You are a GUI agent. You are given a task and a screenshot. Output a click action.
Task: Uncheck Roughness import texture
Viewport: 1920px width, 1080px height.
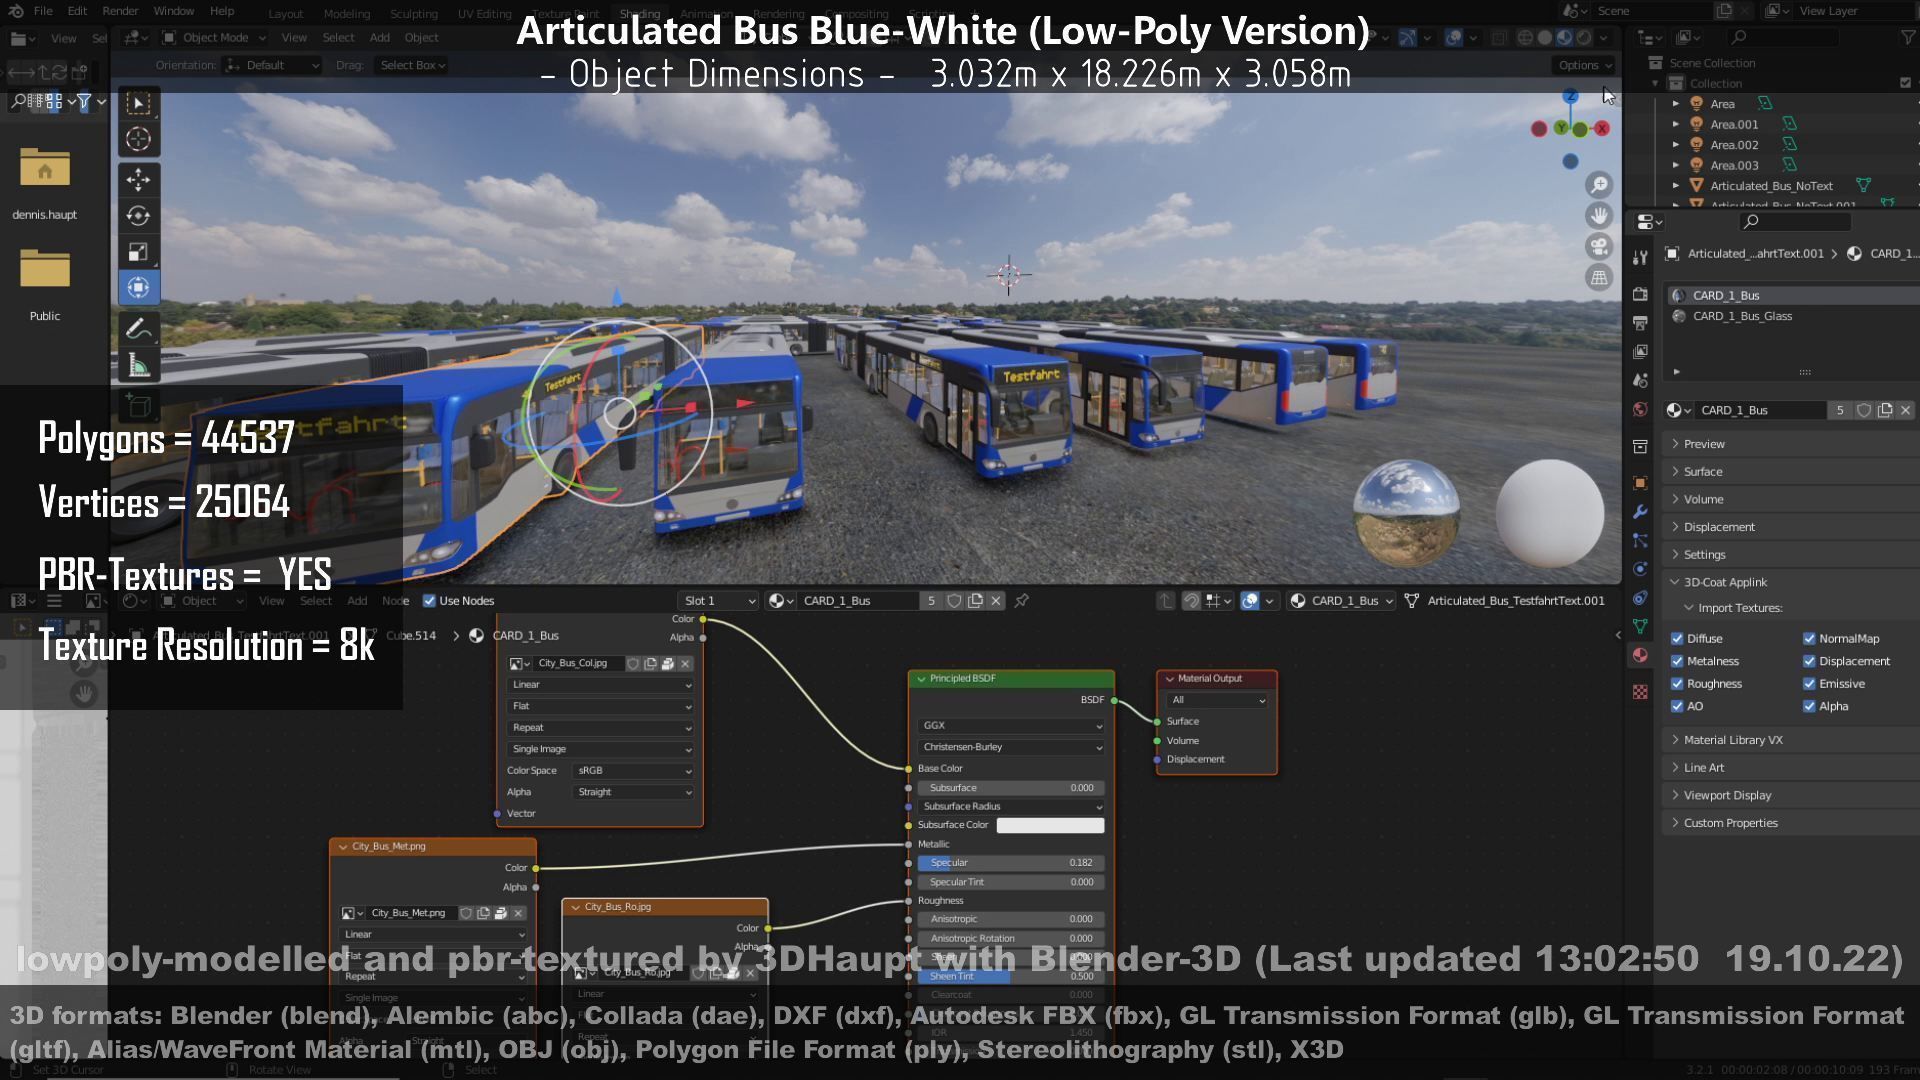coord(1677,684)
